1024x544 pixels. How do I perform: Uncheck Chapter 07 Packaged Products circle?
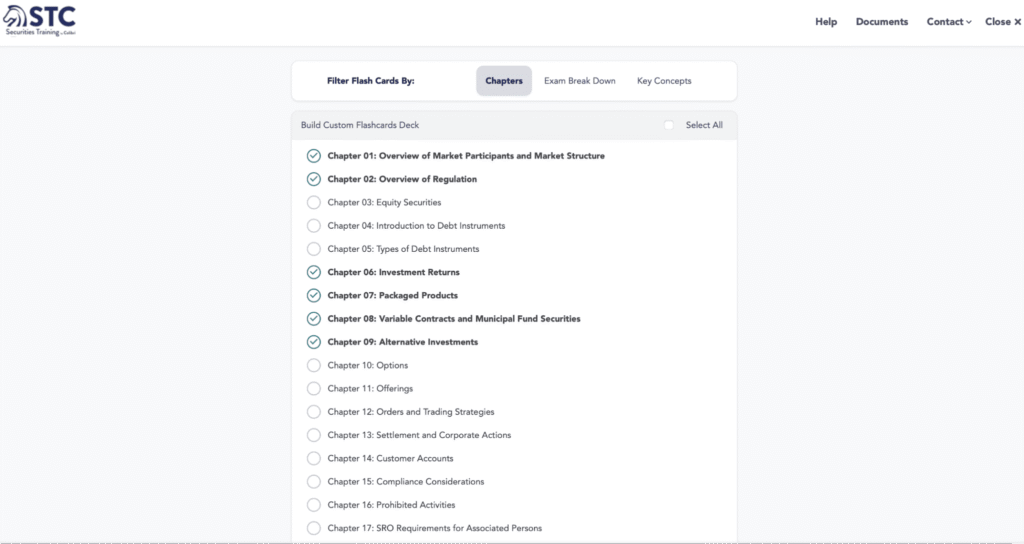click(x=313, y=295)
